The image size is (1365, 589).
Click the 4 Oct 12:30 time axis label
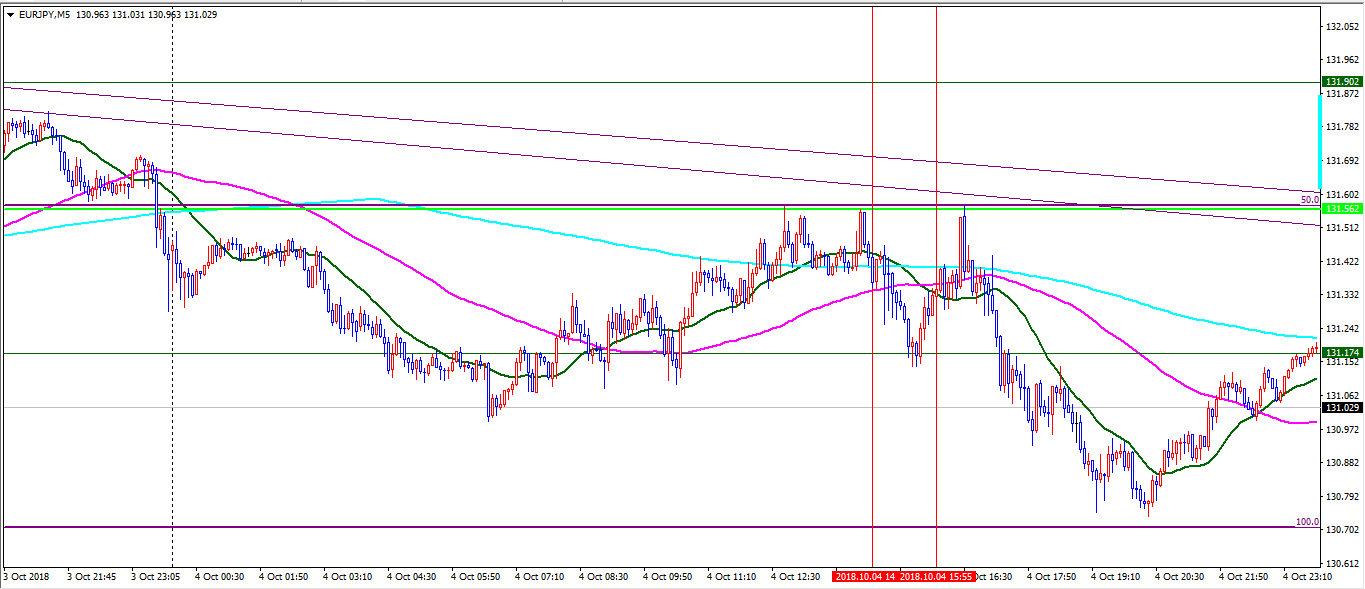796,577
